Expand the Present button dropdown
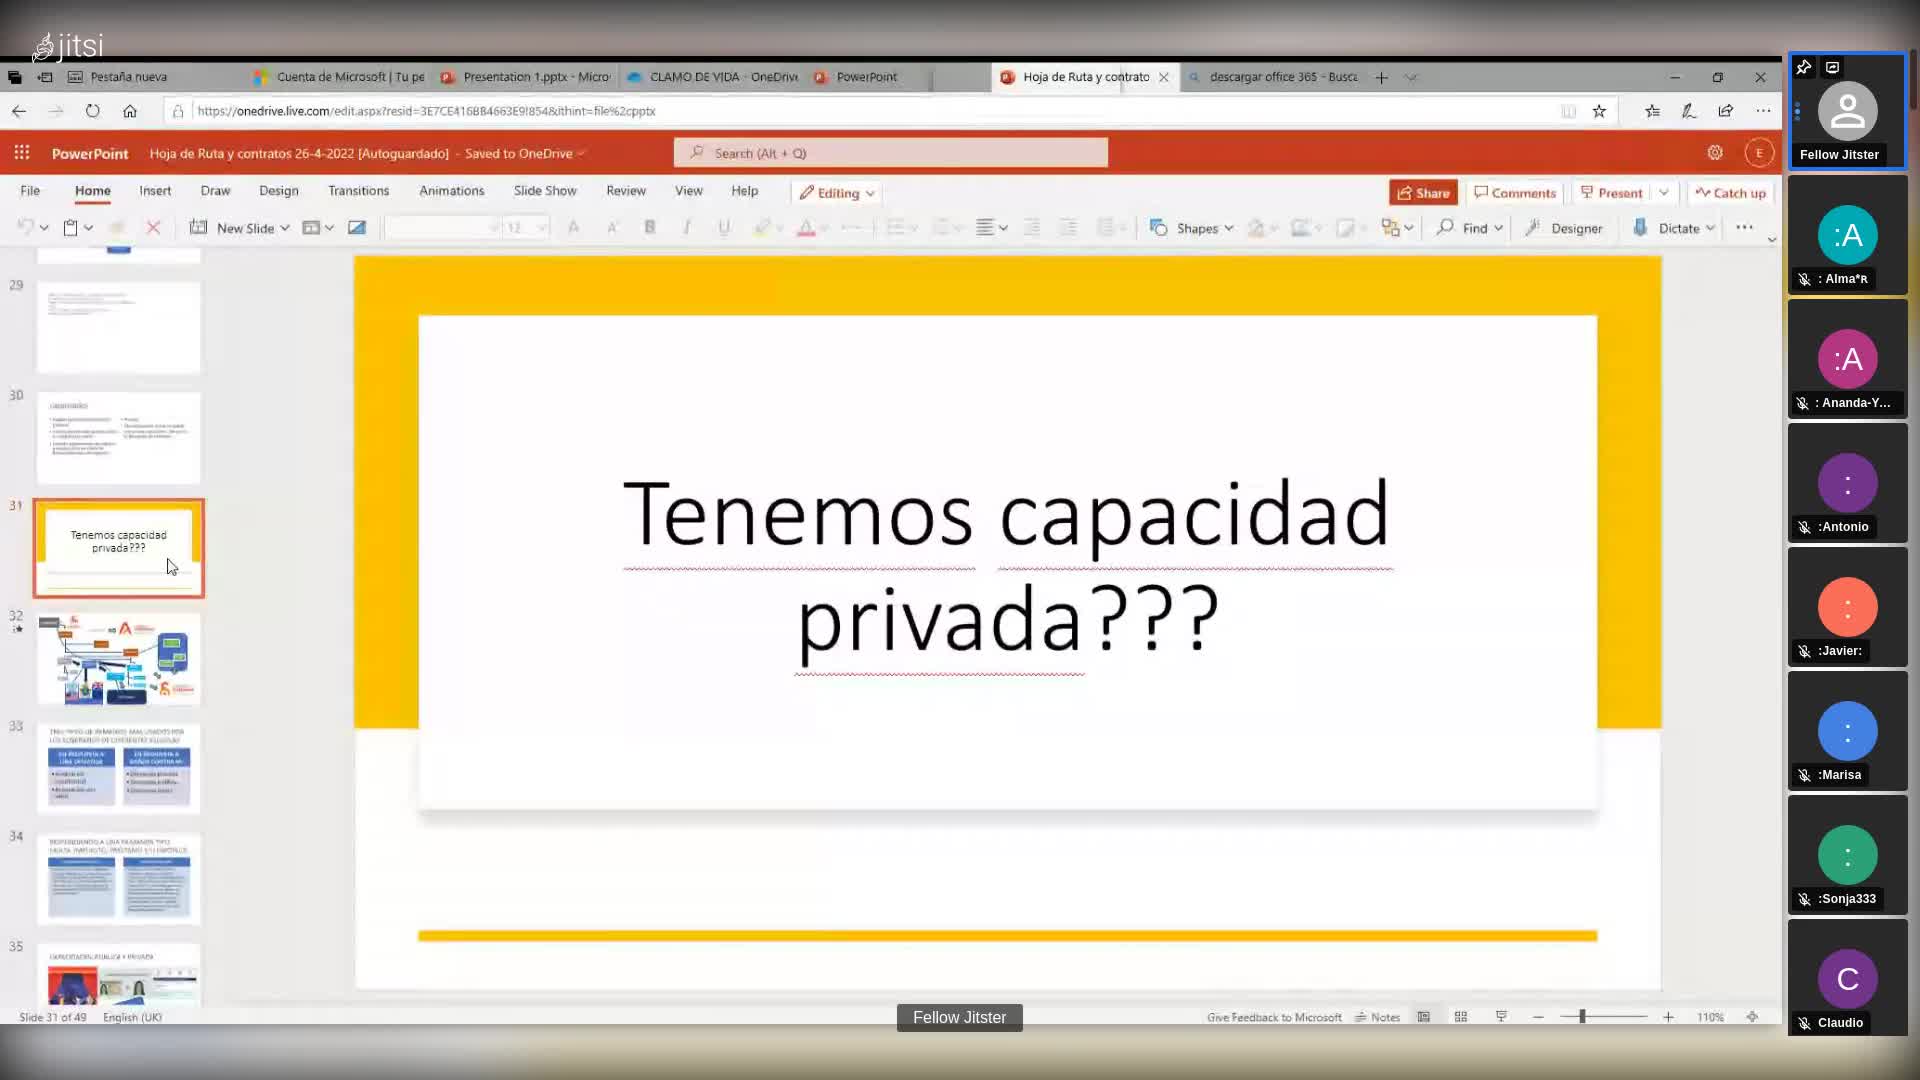The image size is (1920, 1080). (x=1663, y=193)
